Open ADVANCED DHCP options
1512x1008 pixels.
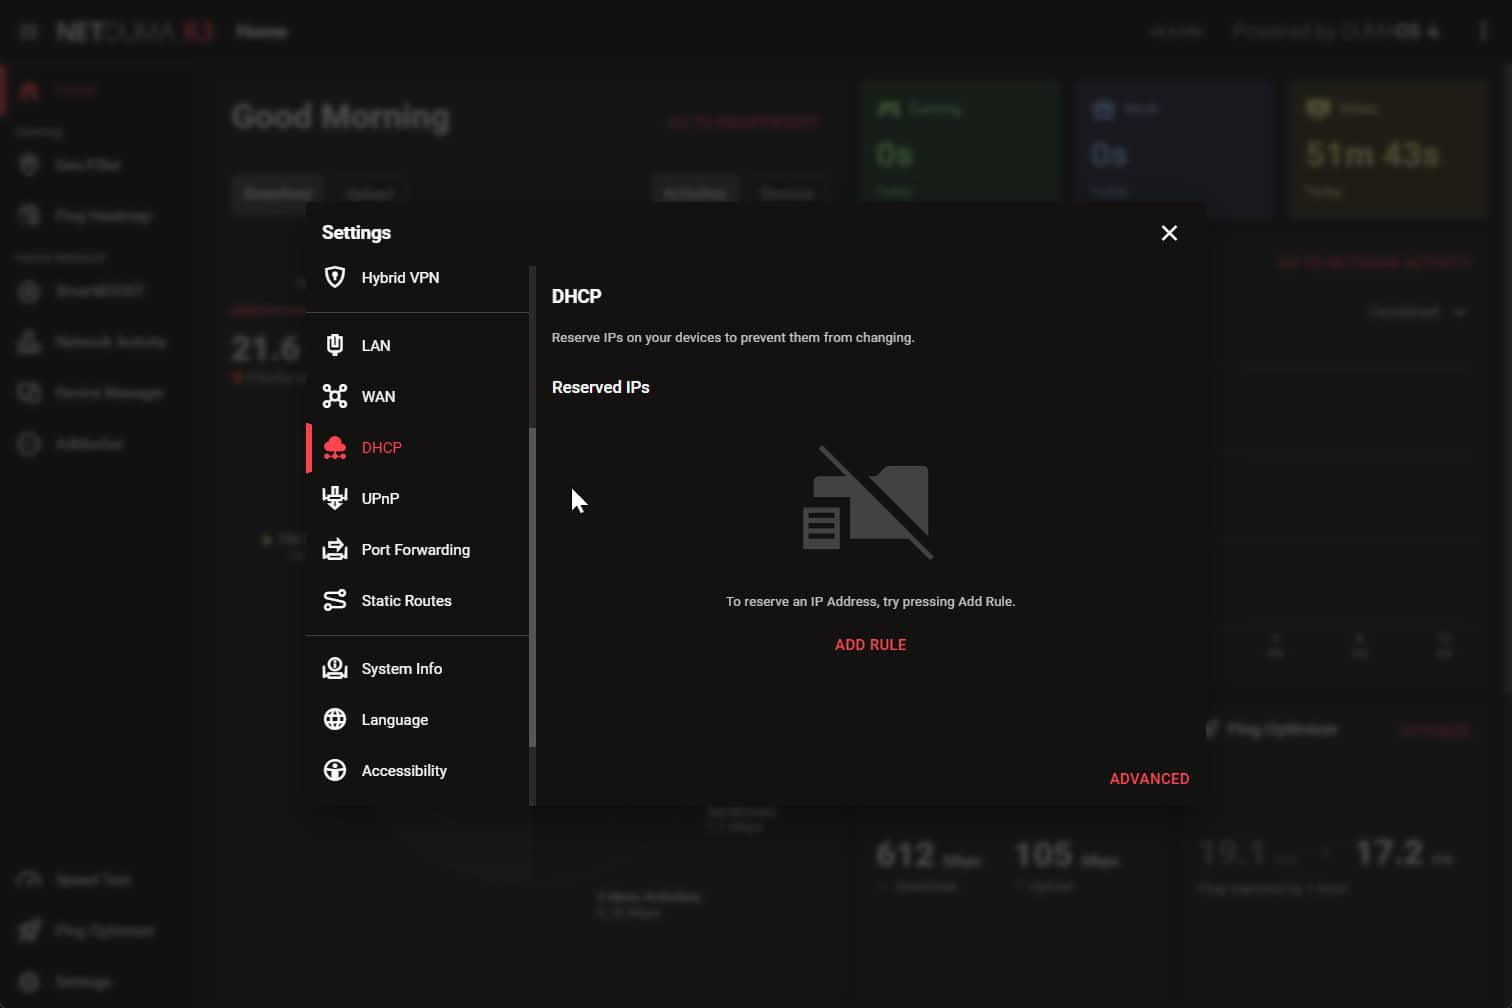(1149, 778)
